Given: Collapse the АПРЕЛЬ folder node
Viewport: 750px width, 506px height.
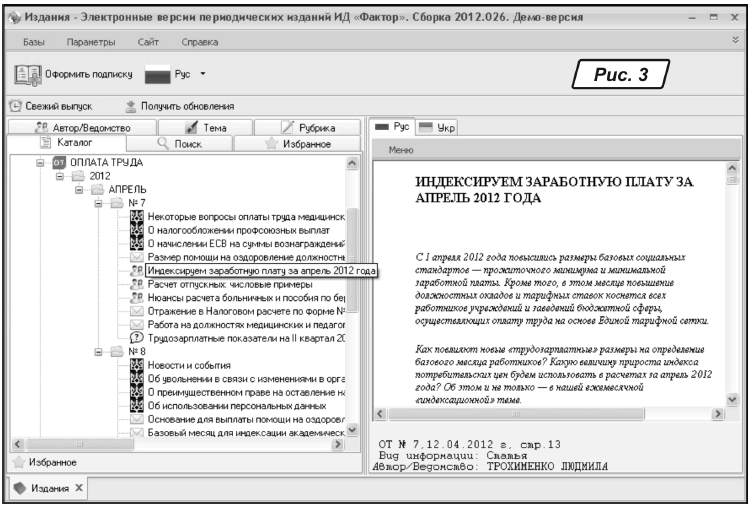Looking at the screenshot, I should pos(78,189).
